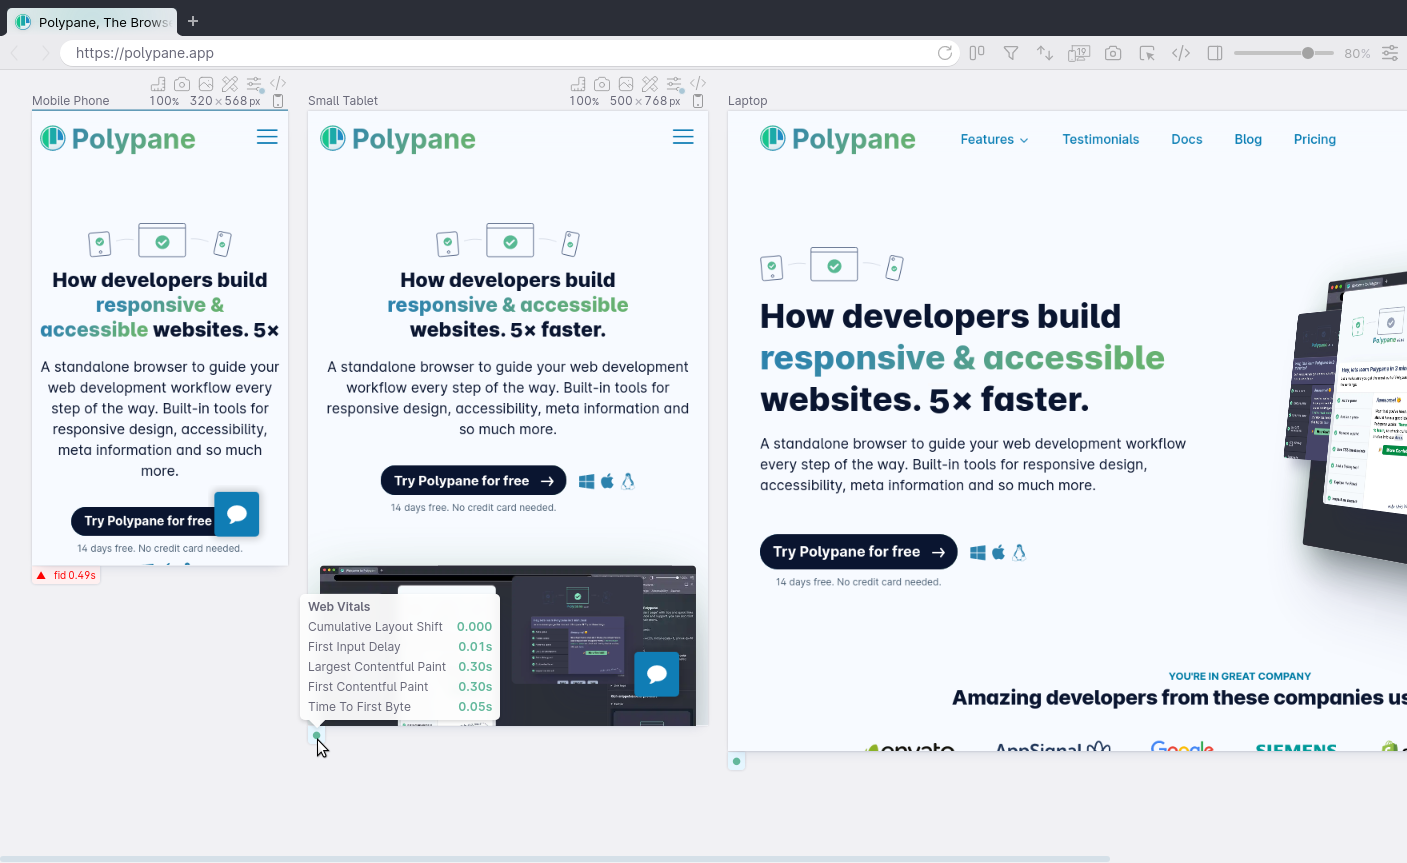Viewport: 1407px width, 863px height.
Task: Change Mobile Phone pane 100% zoom value
Action: pos(164,101)
